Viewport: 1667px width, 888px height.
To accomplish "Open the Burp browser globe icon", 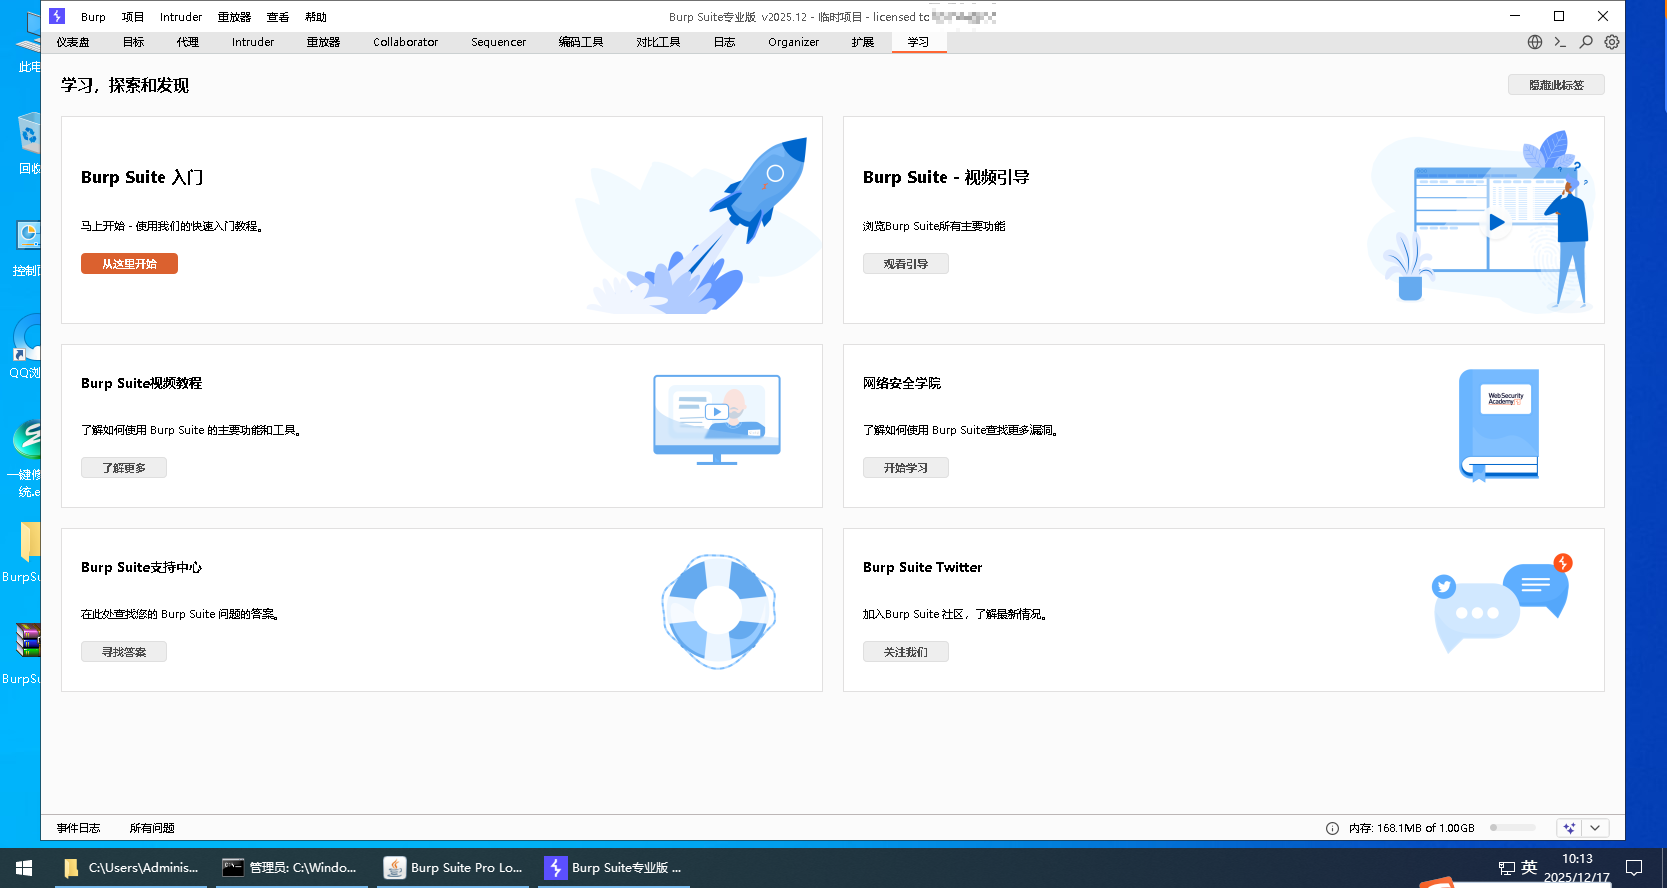I will click(1535, 42).
